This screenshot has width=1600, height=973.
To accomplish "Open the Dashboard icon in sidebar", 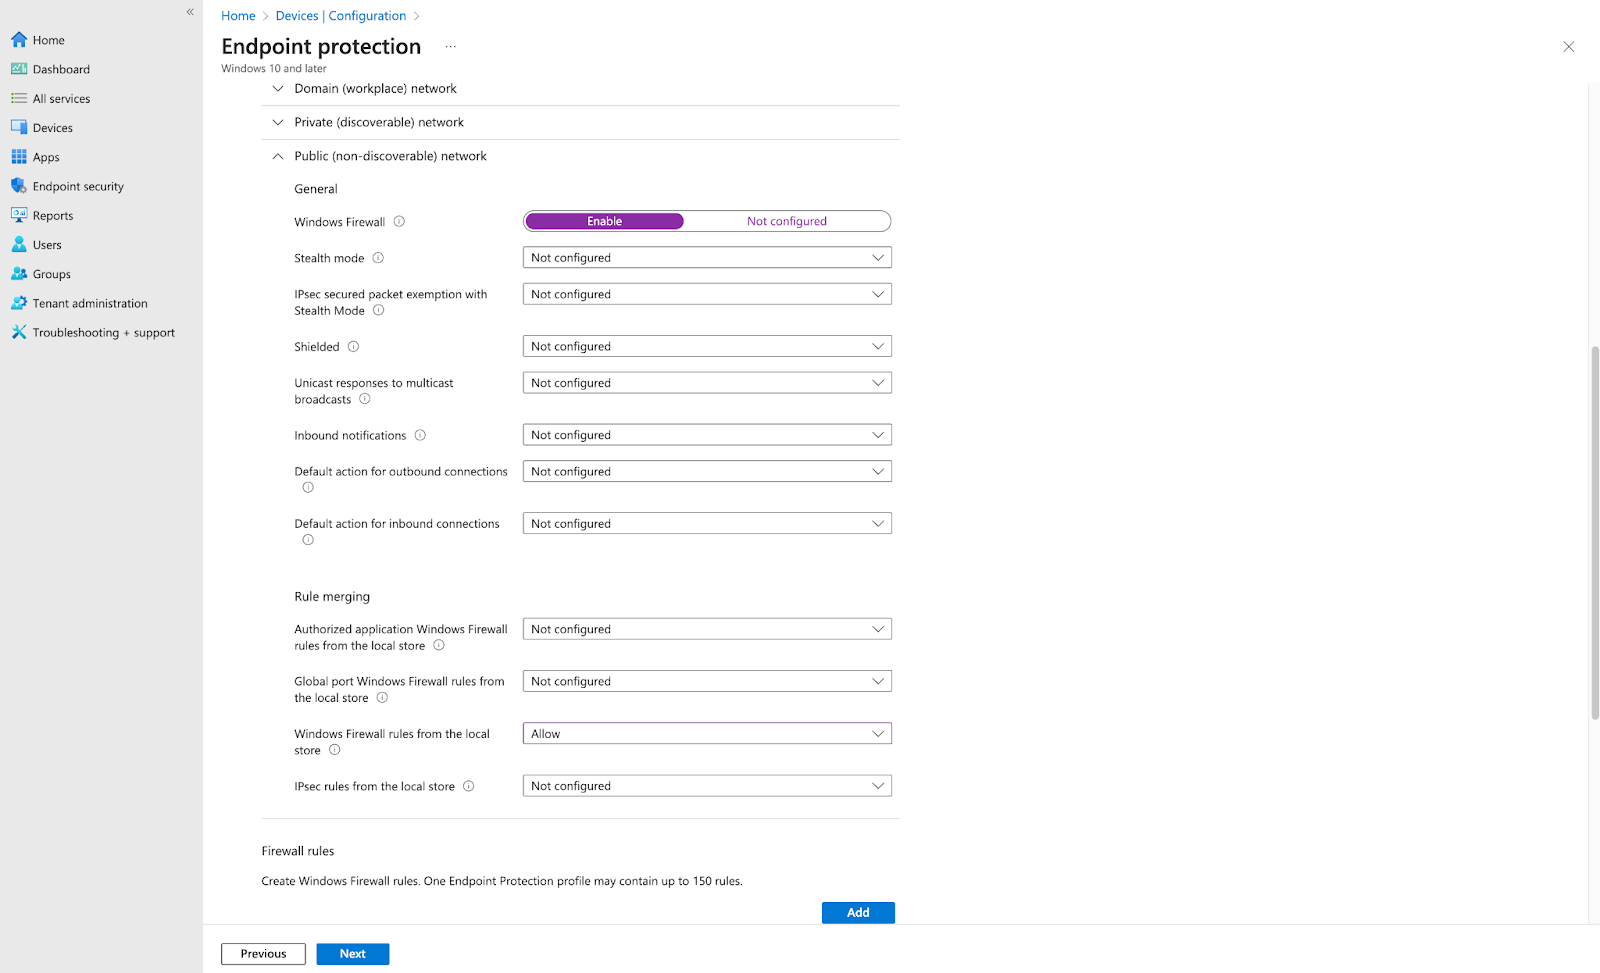I will (x=19, y=69).
